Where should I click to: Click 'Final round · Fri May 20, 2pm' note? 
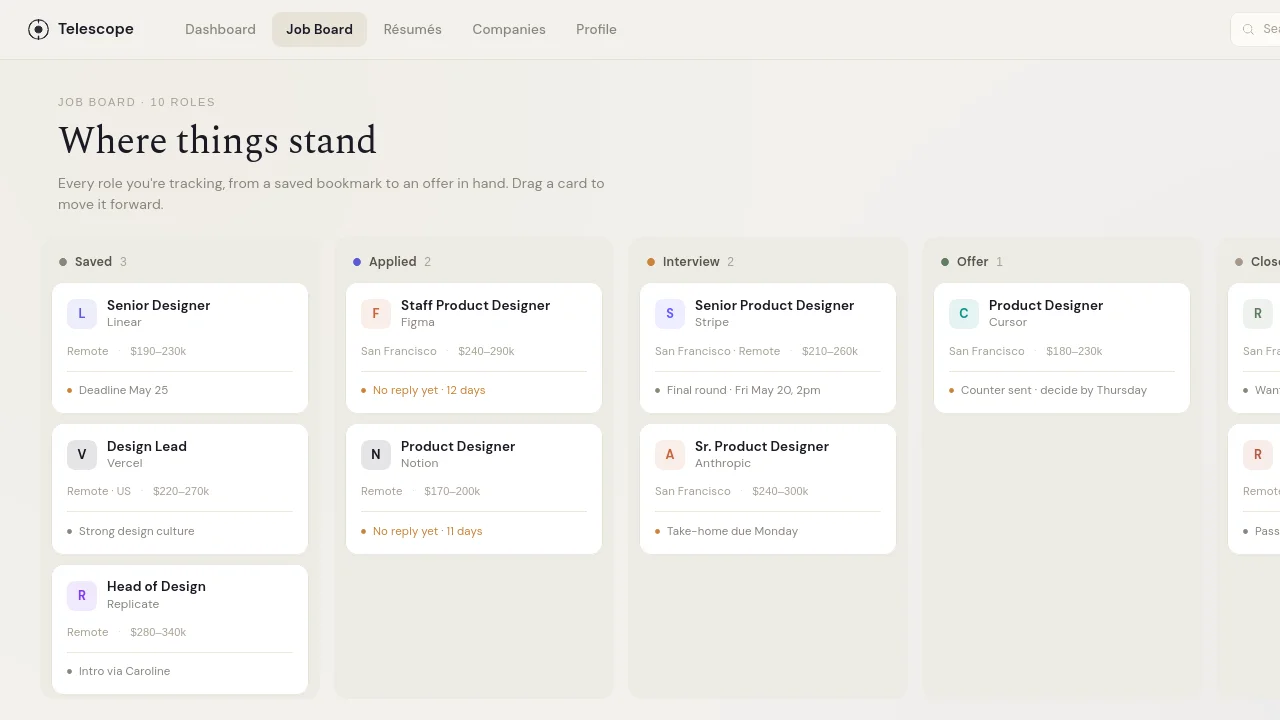743,390
